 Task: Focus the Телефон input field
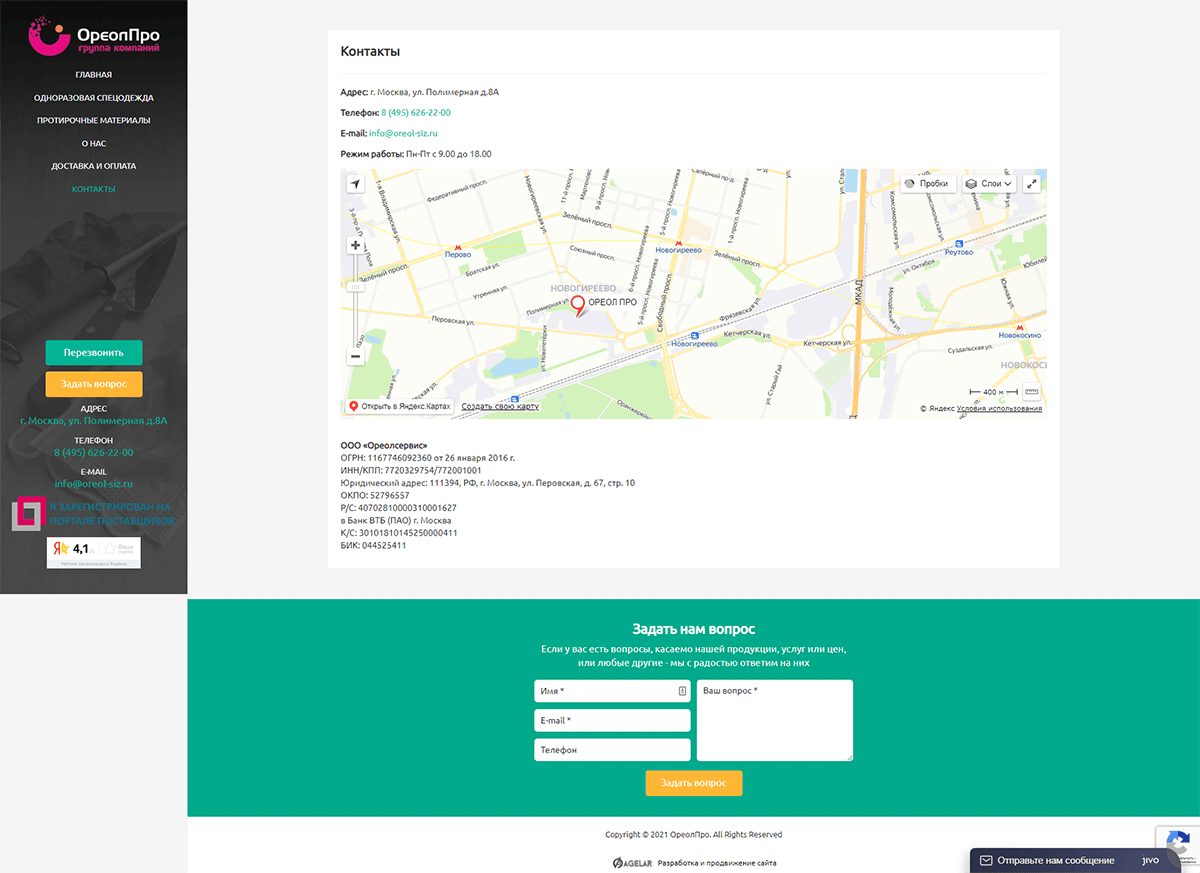(612, 750)
